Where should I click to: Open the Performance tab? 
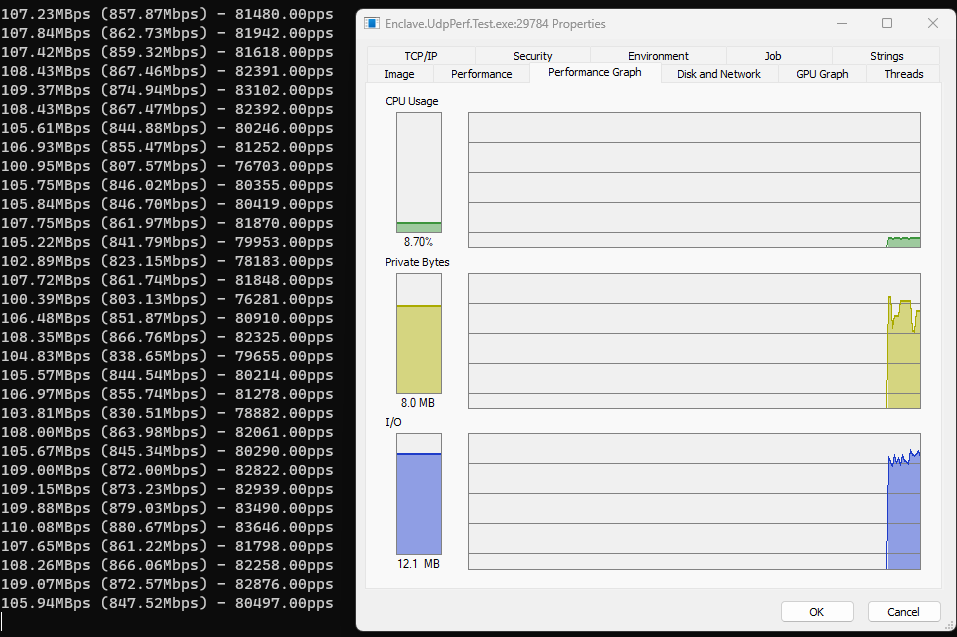click(x=482, y=74)
